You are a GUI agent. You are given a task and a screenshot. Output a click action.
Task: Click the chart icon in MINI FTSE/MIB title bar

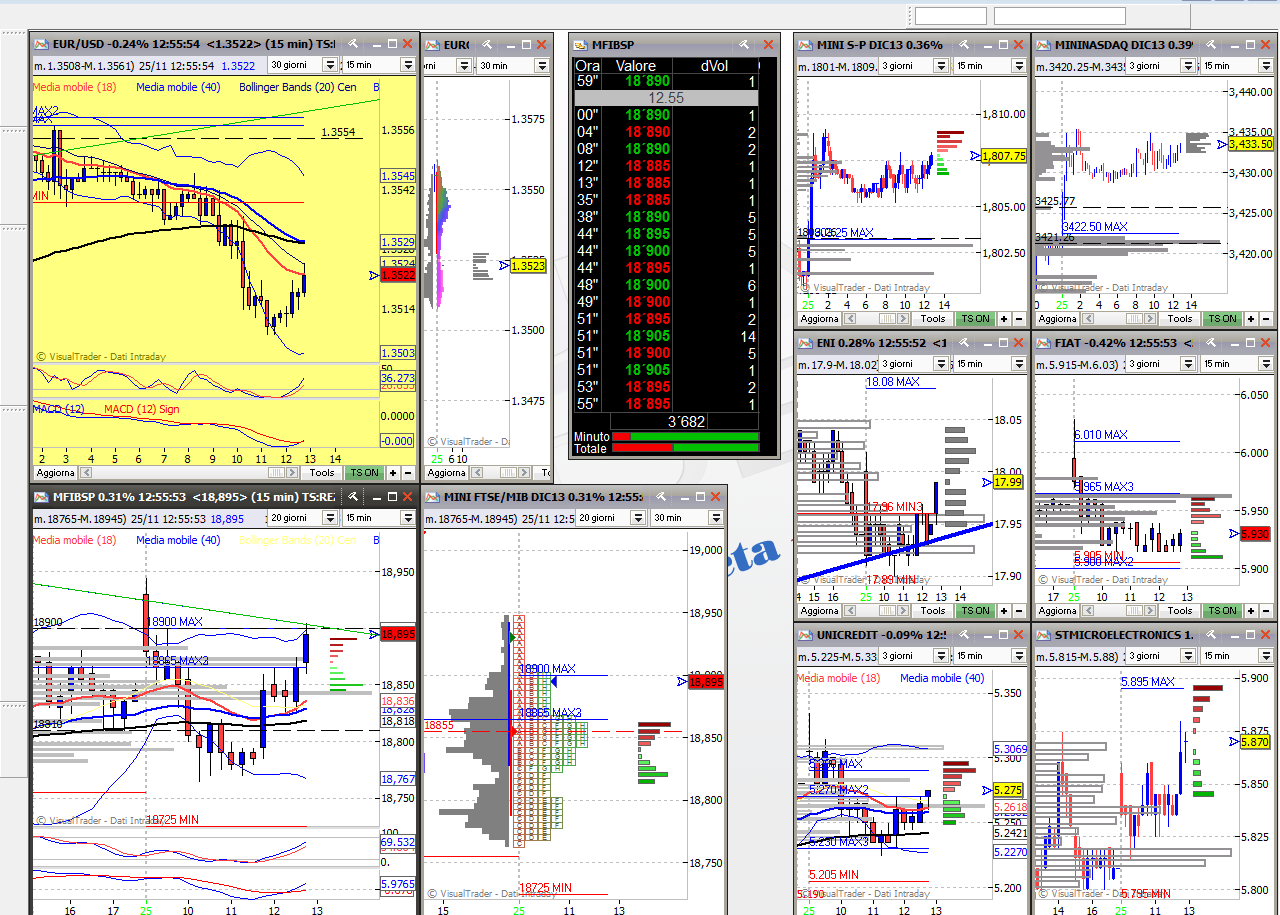click(433, 497)
